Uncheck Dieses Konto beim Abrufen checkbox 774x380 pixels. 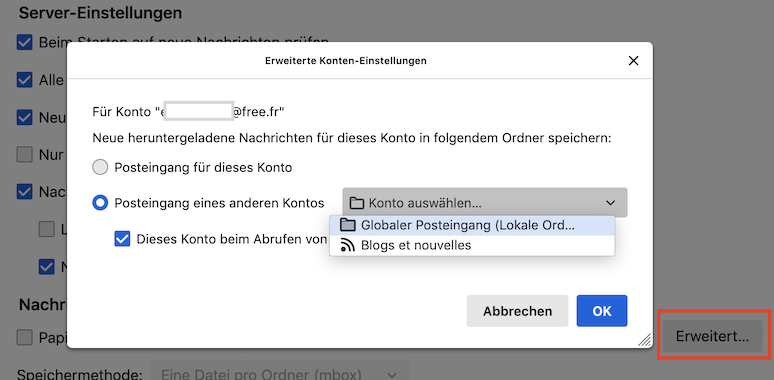[x=122, y=239]
